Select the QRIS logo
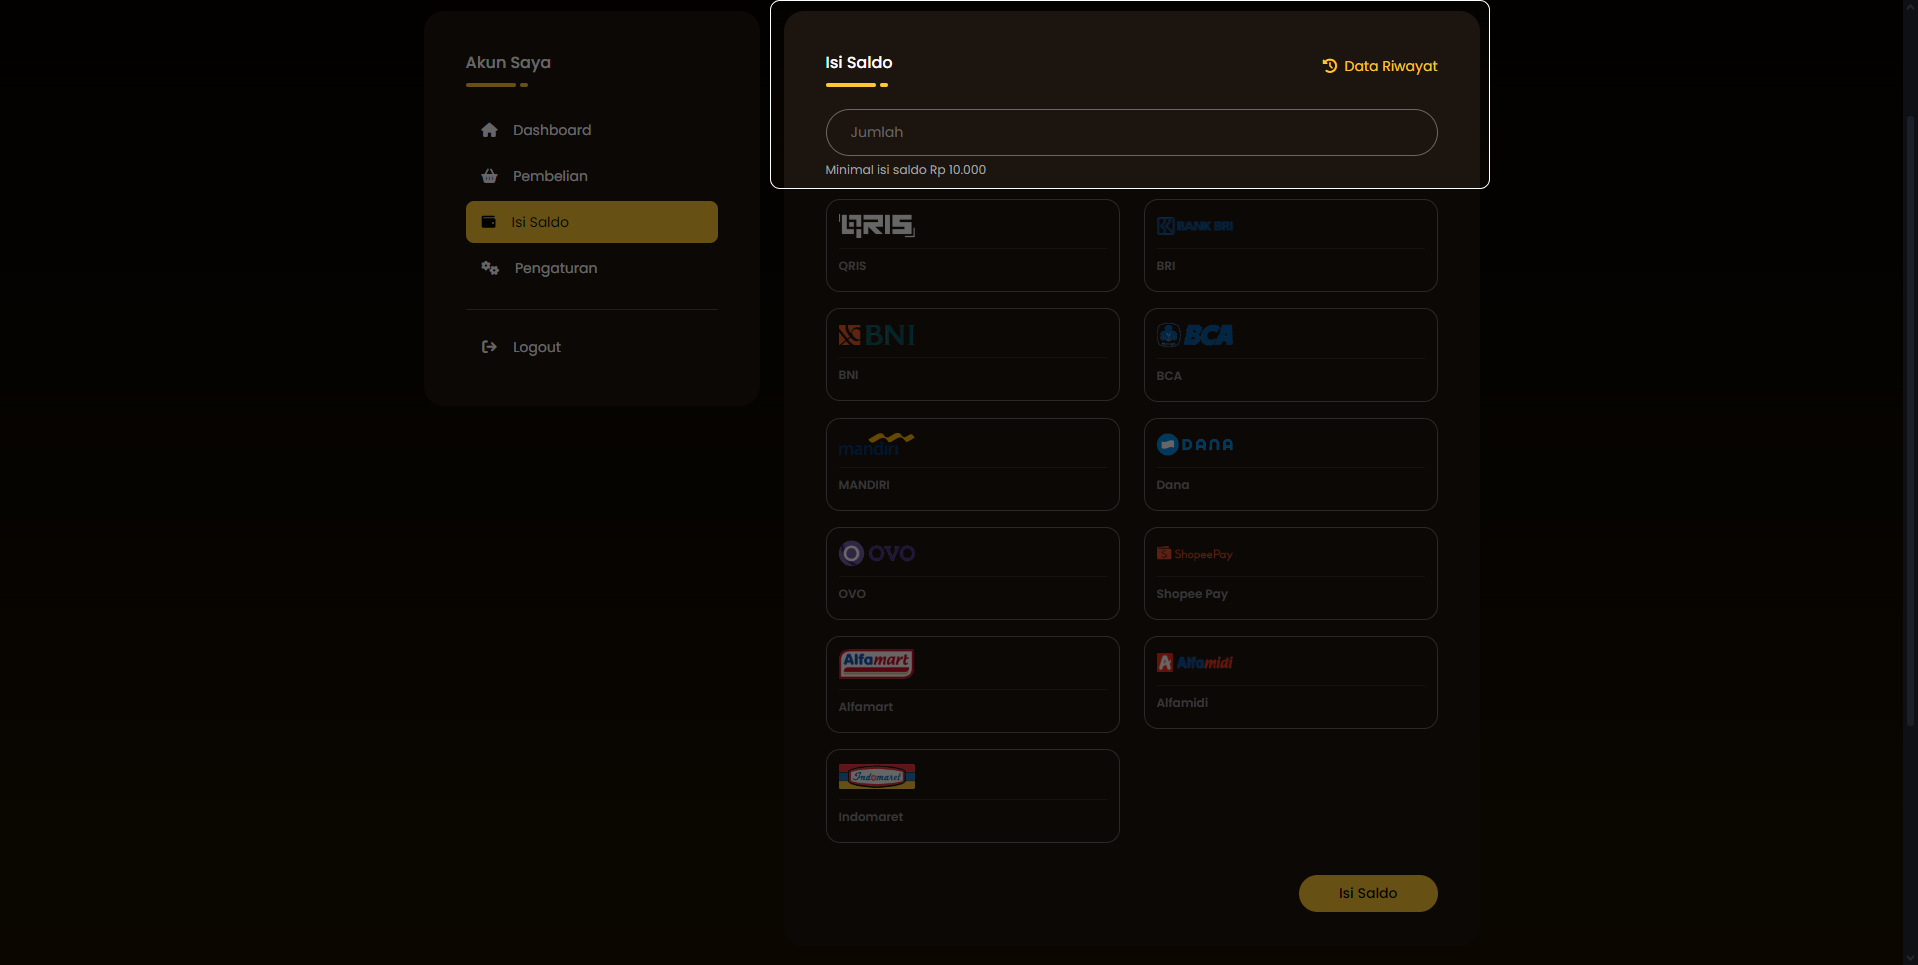 877,226
